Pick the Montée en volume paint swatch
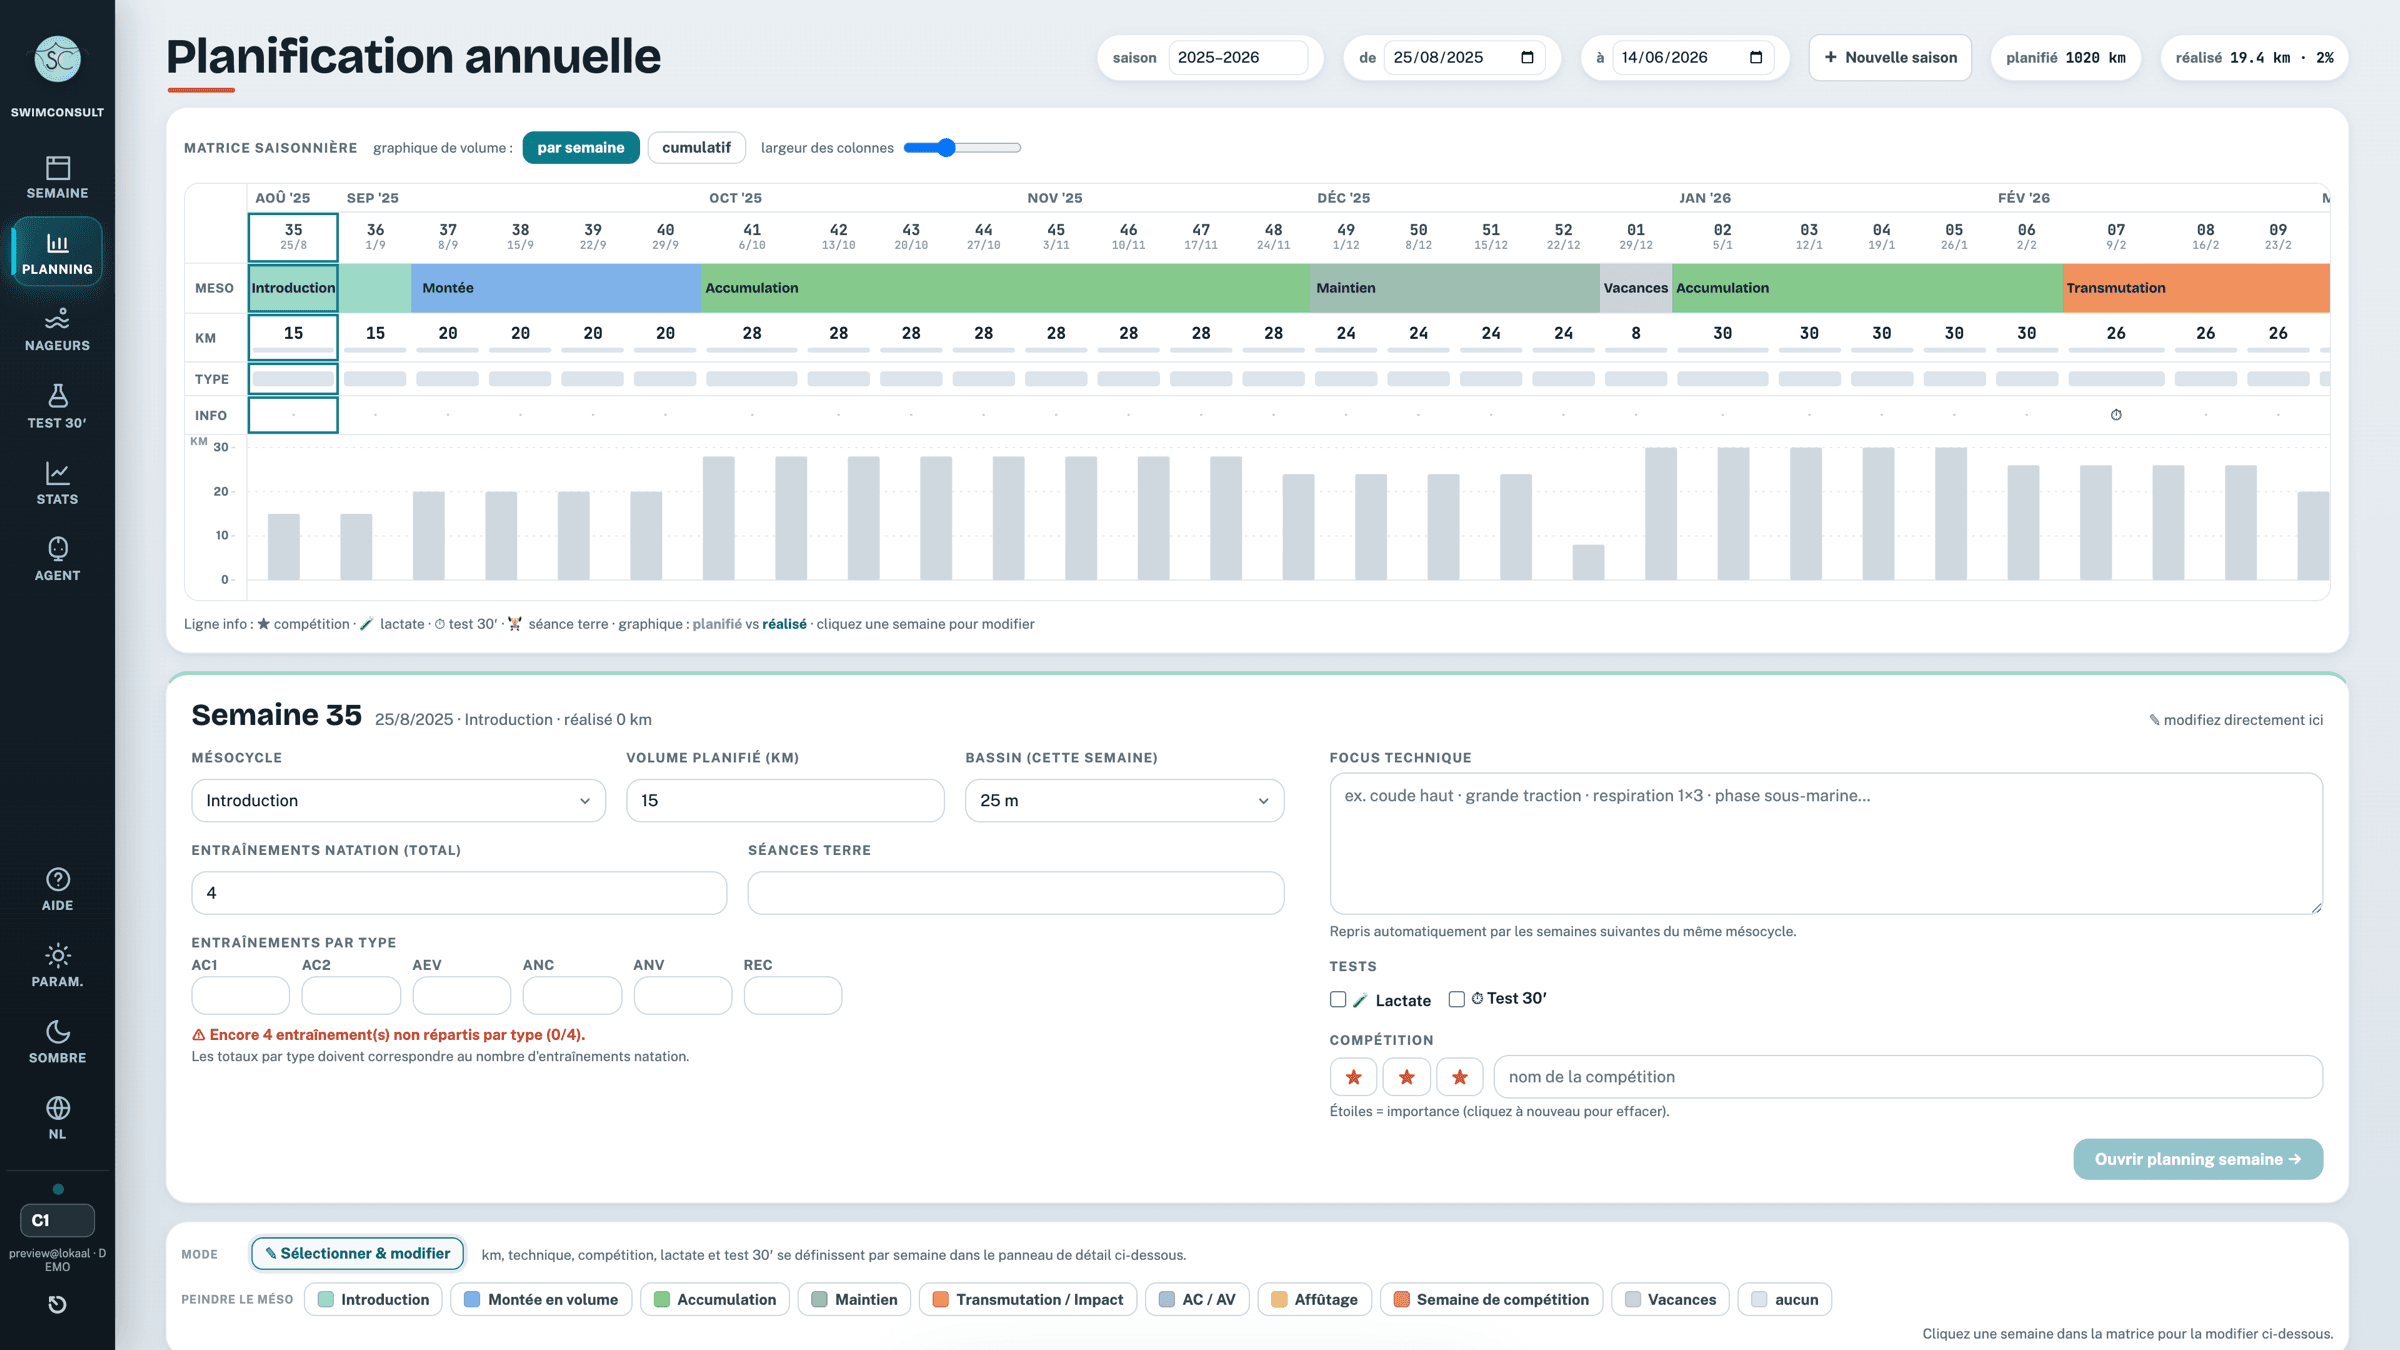Viewport: 2400px width, 1350px height. [541, 1299]
